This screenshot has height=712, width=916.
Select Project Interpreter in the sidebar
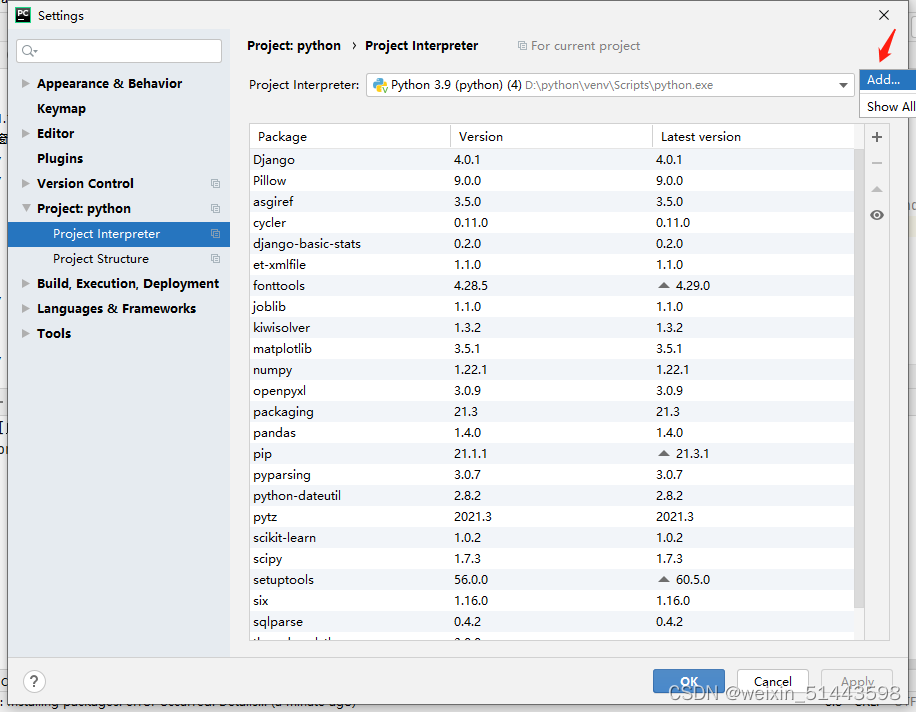119,234
